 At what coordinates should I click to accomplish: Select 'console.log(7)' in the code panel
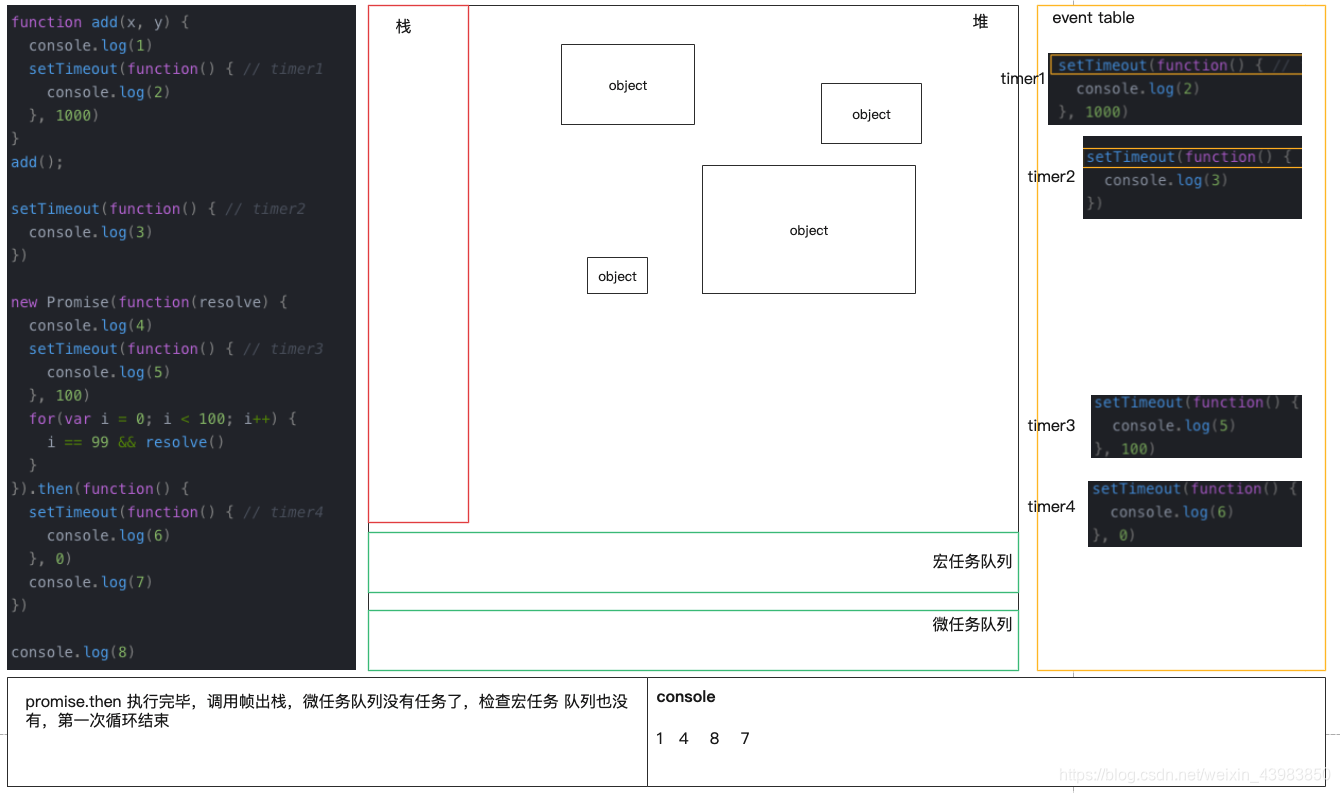91,582
